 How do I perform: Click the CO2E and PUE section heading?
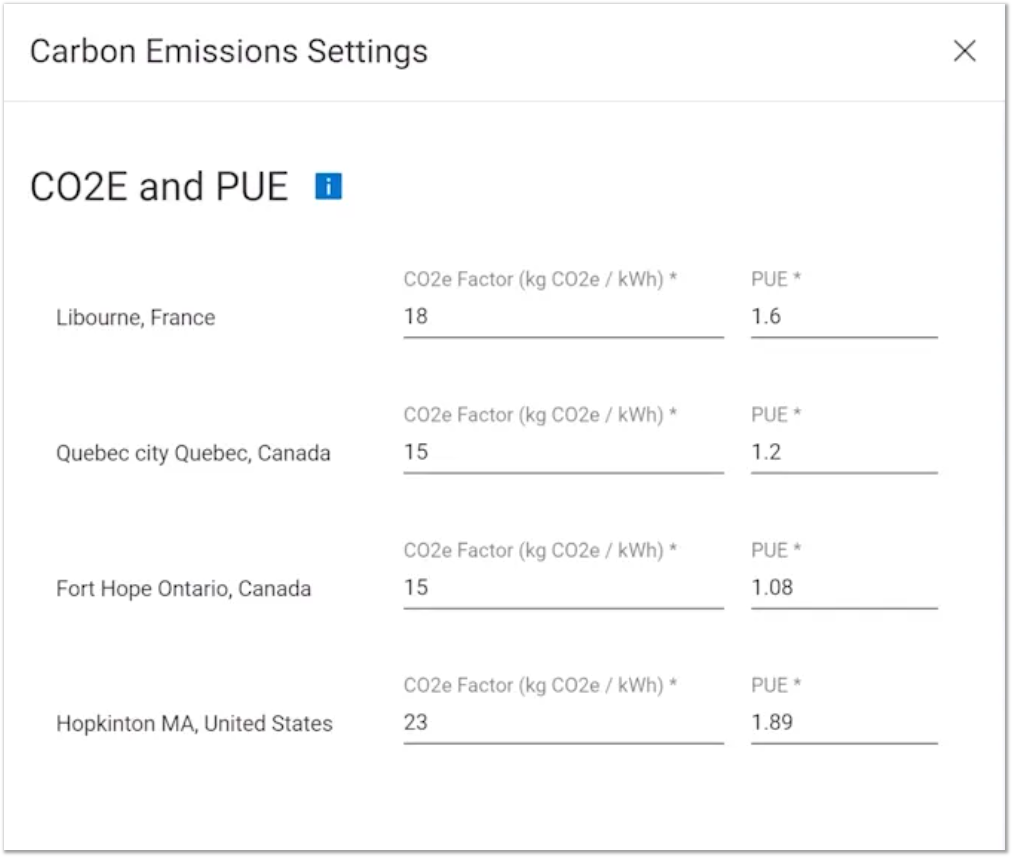click(x=159, y=187)
